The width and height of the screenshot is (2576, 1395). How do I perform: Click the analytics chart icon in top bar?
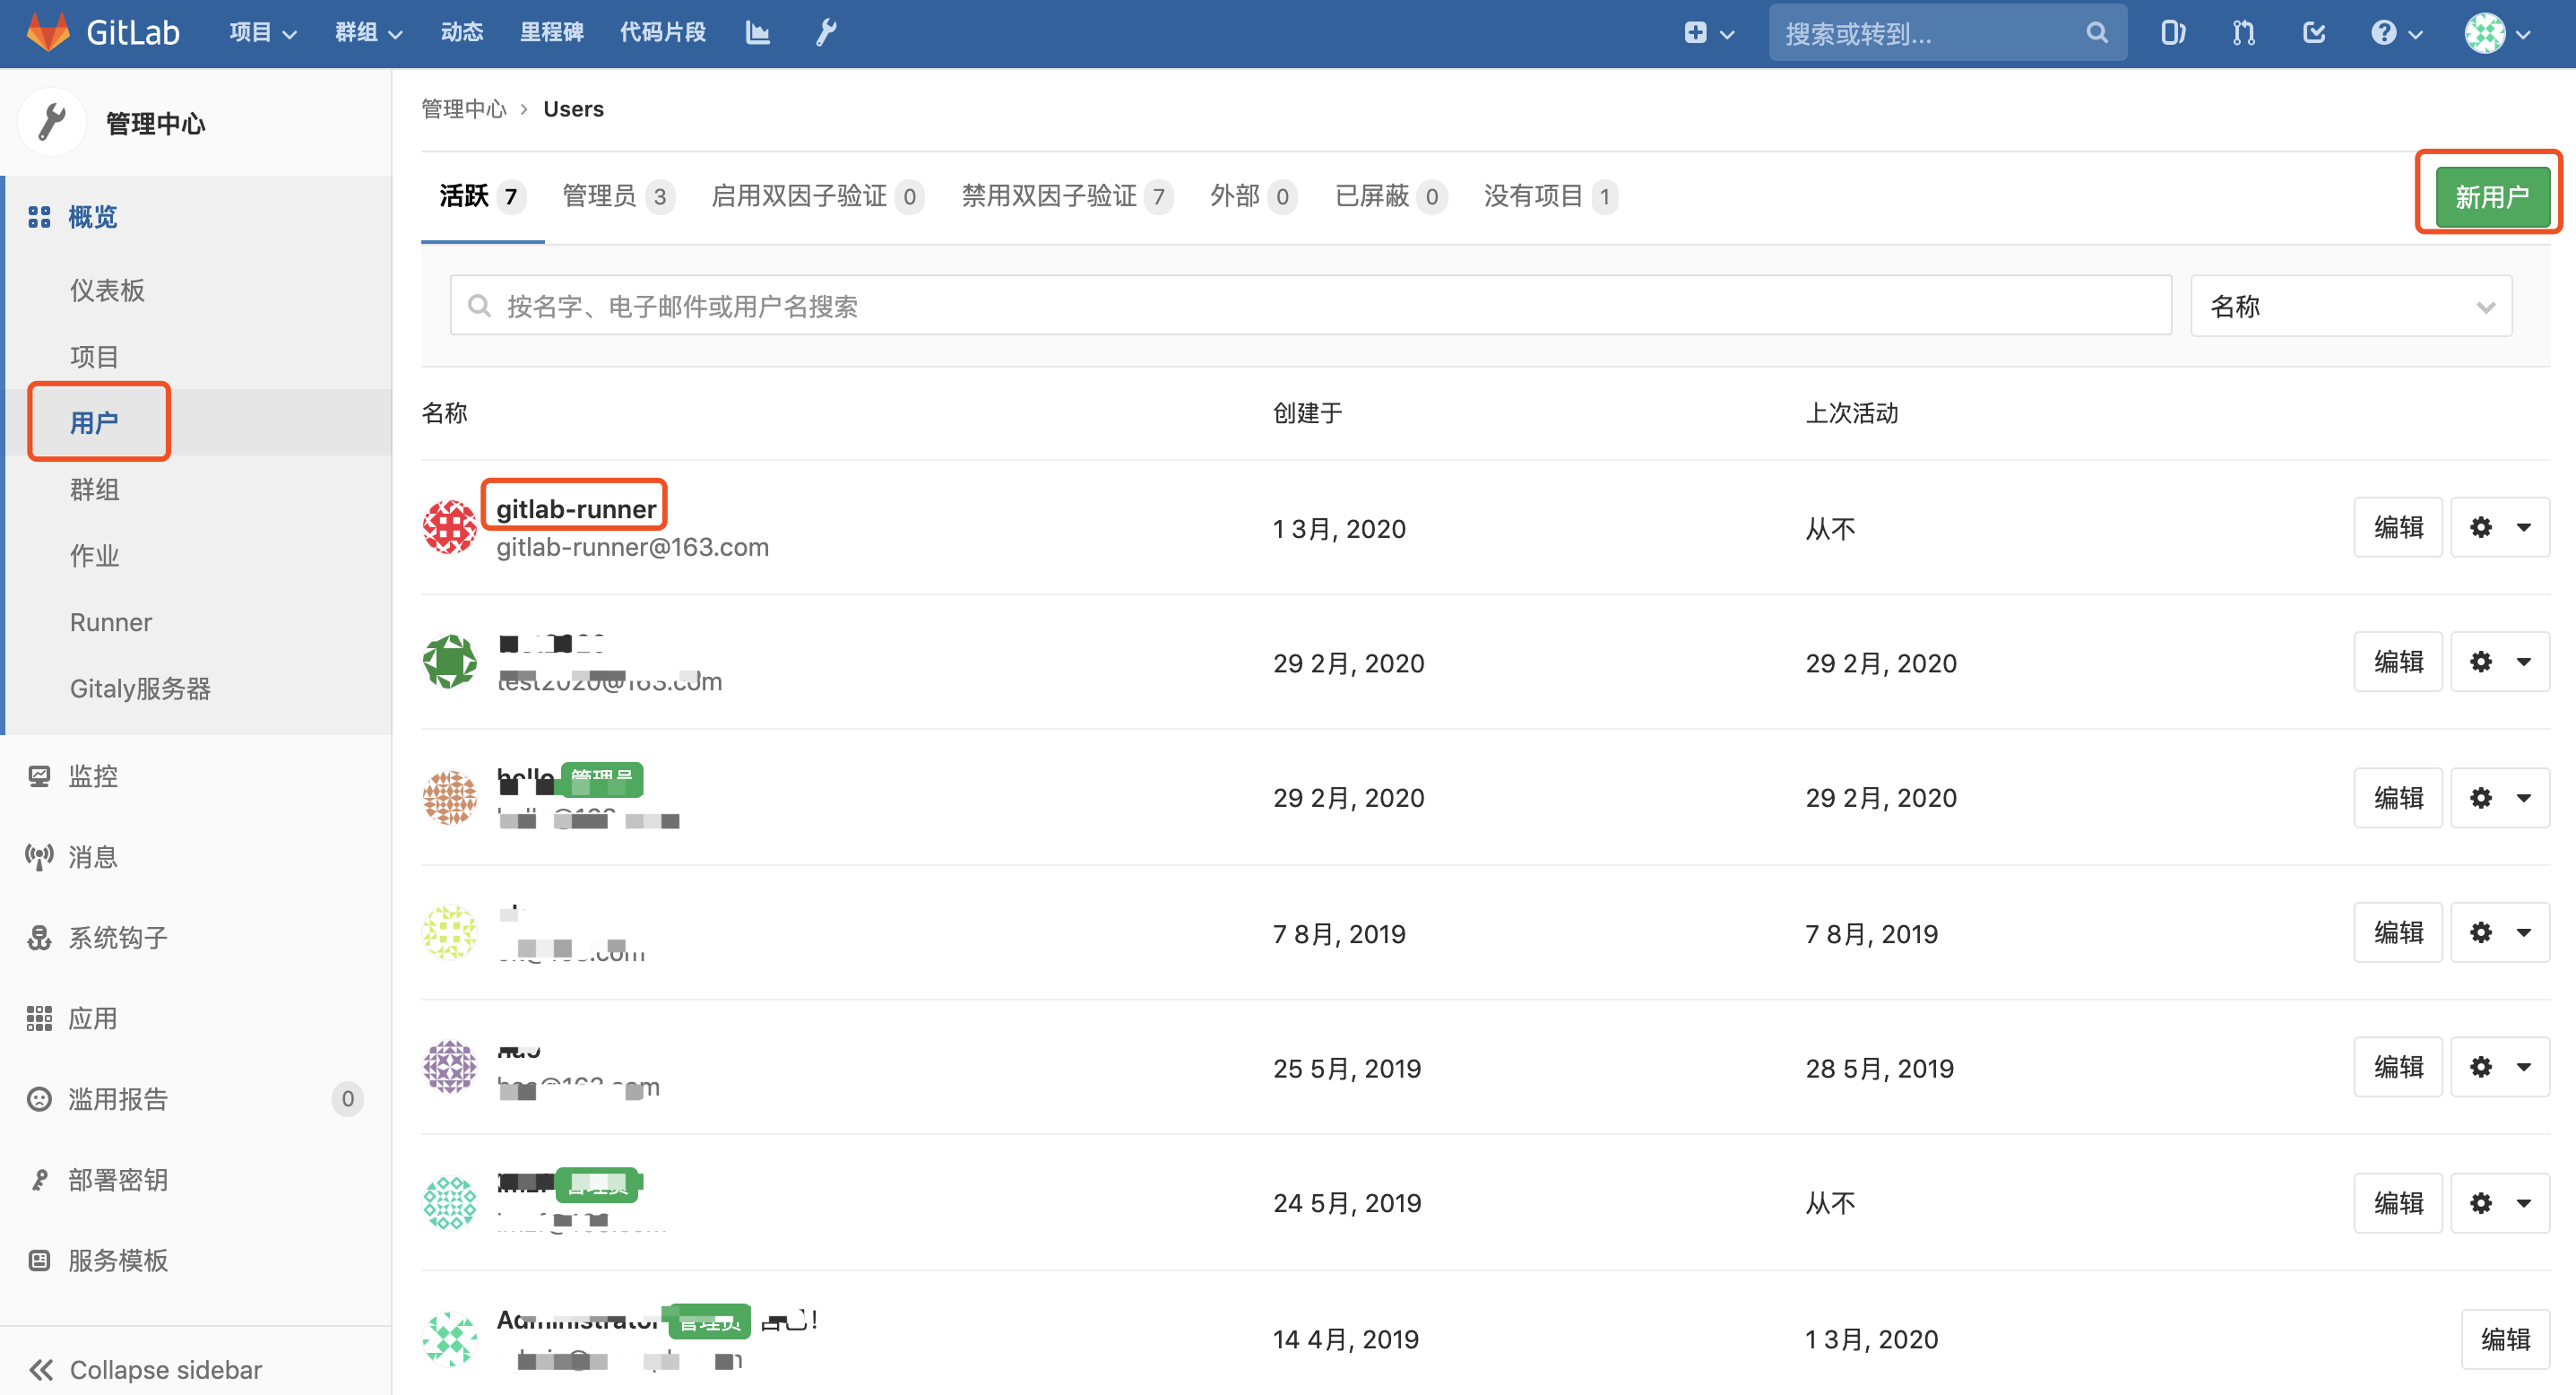[x=757, y=32]
